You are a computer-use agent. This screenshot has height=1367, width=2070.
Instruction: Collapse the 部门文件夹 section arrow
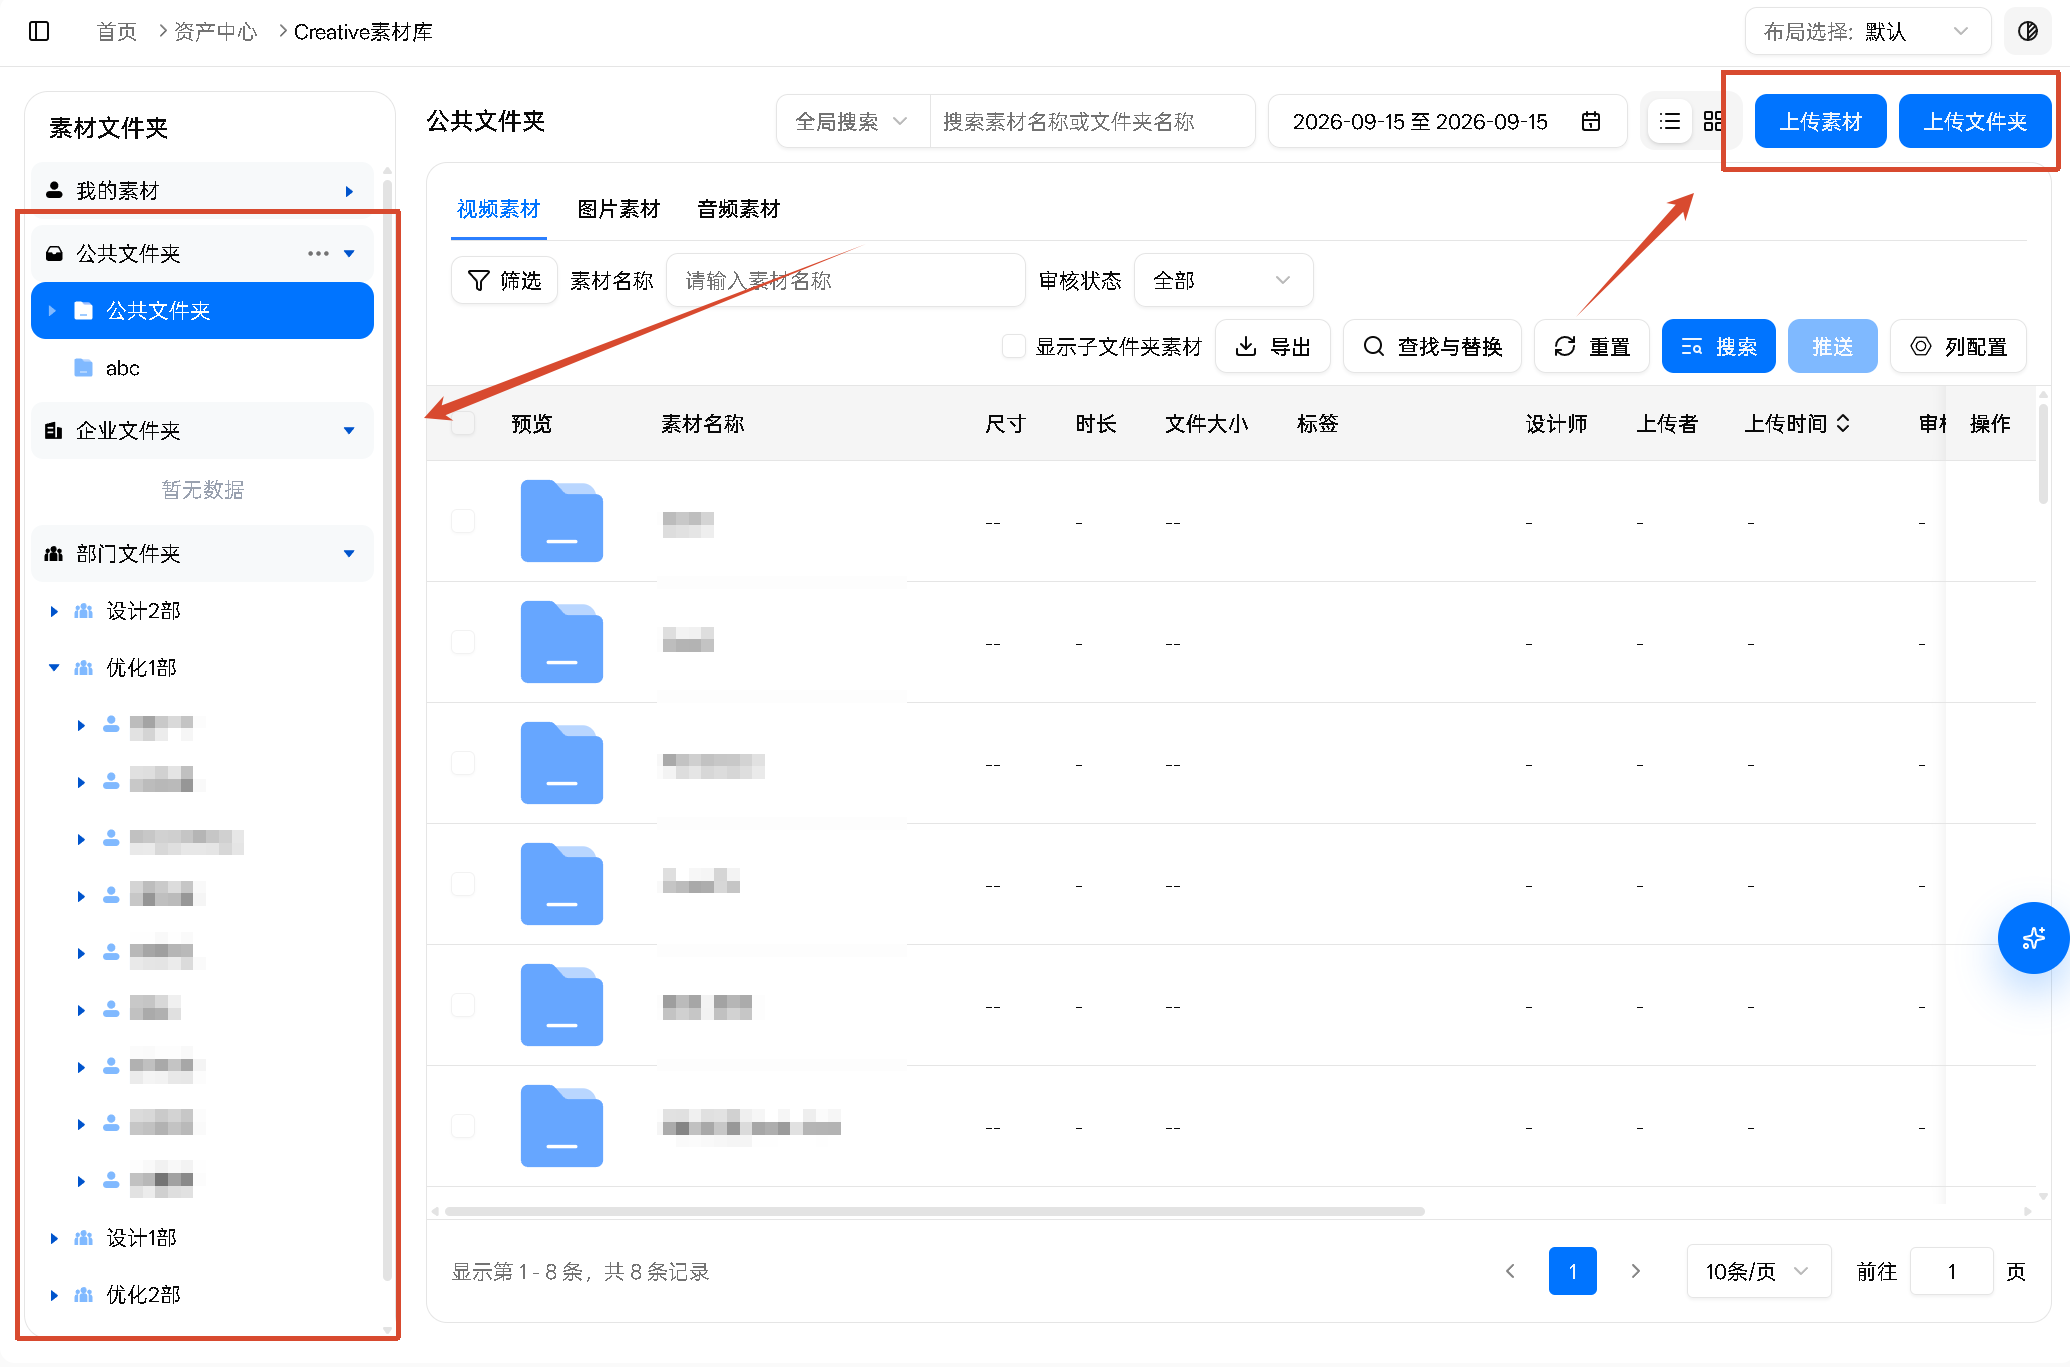pos(349,553)
